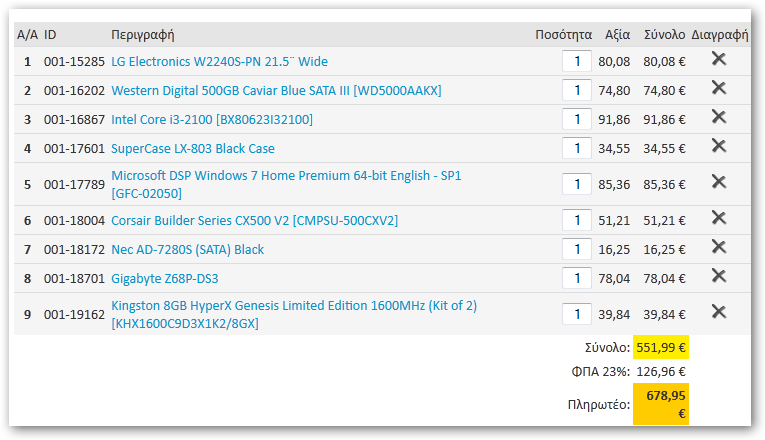Select product ID 001-19162
Screen dimensions: 765x440
(74, 315)
